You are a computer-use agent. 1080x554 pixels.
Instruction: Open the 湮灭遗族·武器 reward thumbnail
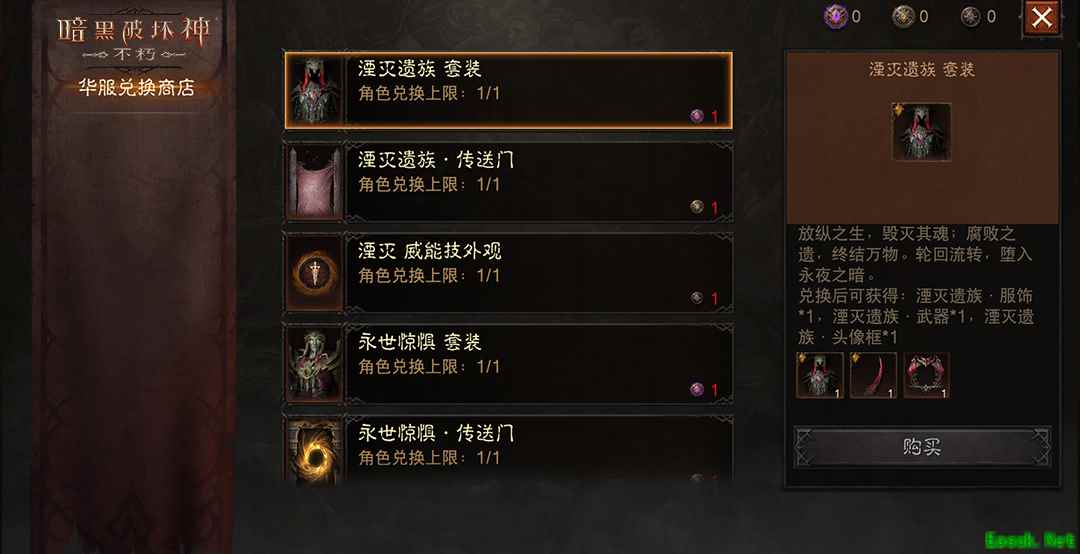[873, 375]
